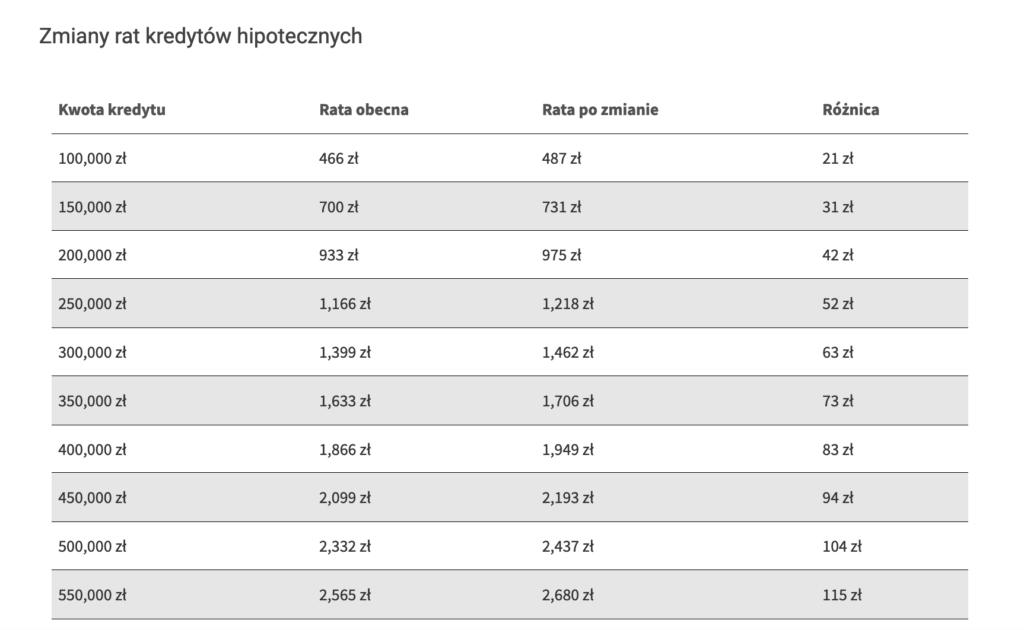Select the 150,000 zł loan amount cell

[x=92, y=207]
